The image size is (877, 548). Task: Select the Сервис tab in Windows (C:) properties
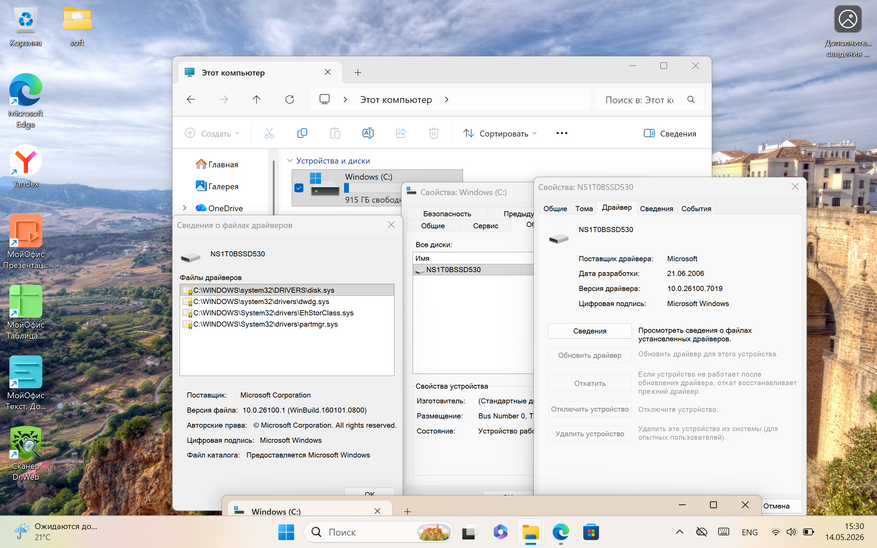coord(485,226)
